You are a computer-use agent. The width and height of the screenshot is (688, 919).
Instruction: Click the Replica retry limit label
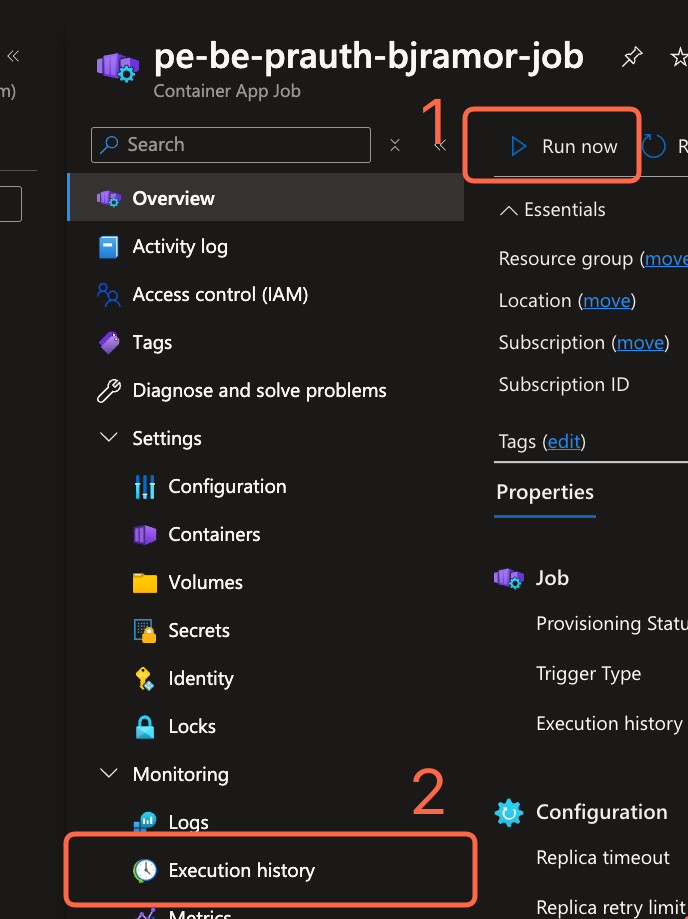pyautogui.click(x=612, y=907)
